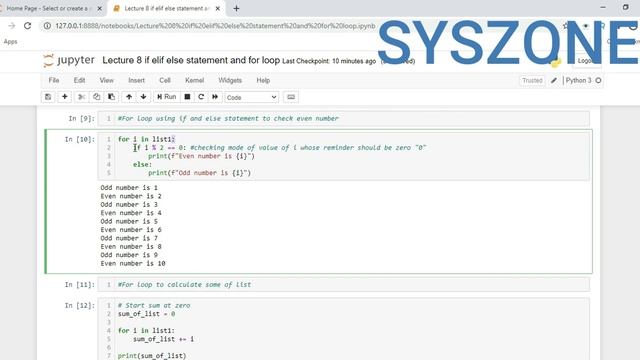Image resolution: width=640 pixels, height=360 pixels.
Task: Open command palette keyboard icon
Action: pyautogui.click(x=291, y=97)
